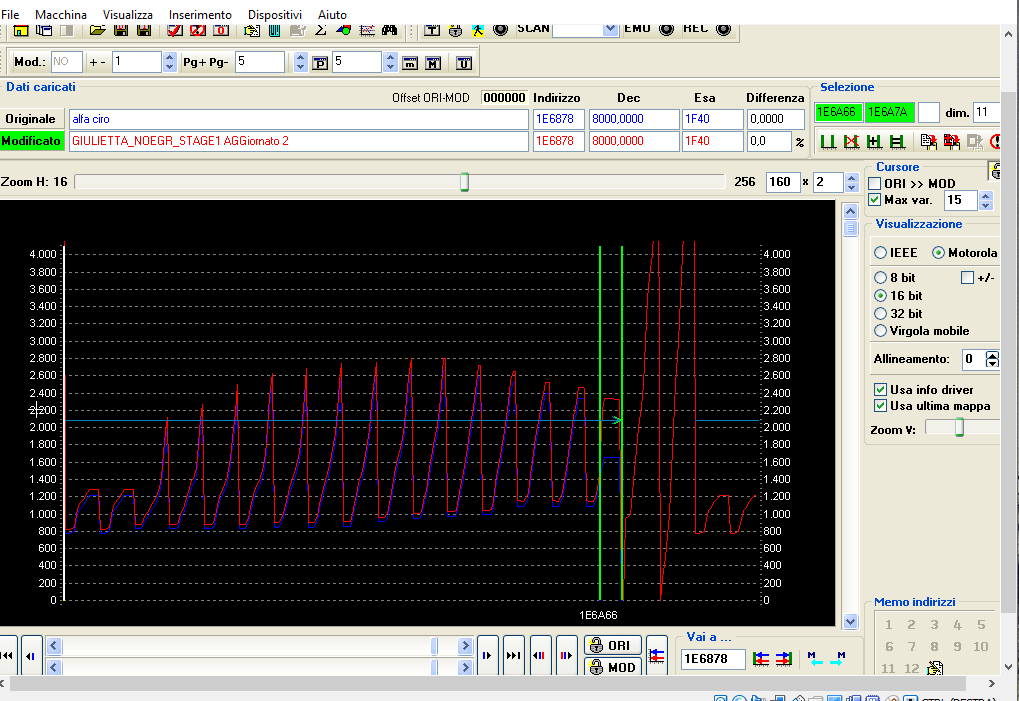This screenshot has width=1019, height=701.
Task: Open the Macchina menu
Action: [x=61, y=15]
